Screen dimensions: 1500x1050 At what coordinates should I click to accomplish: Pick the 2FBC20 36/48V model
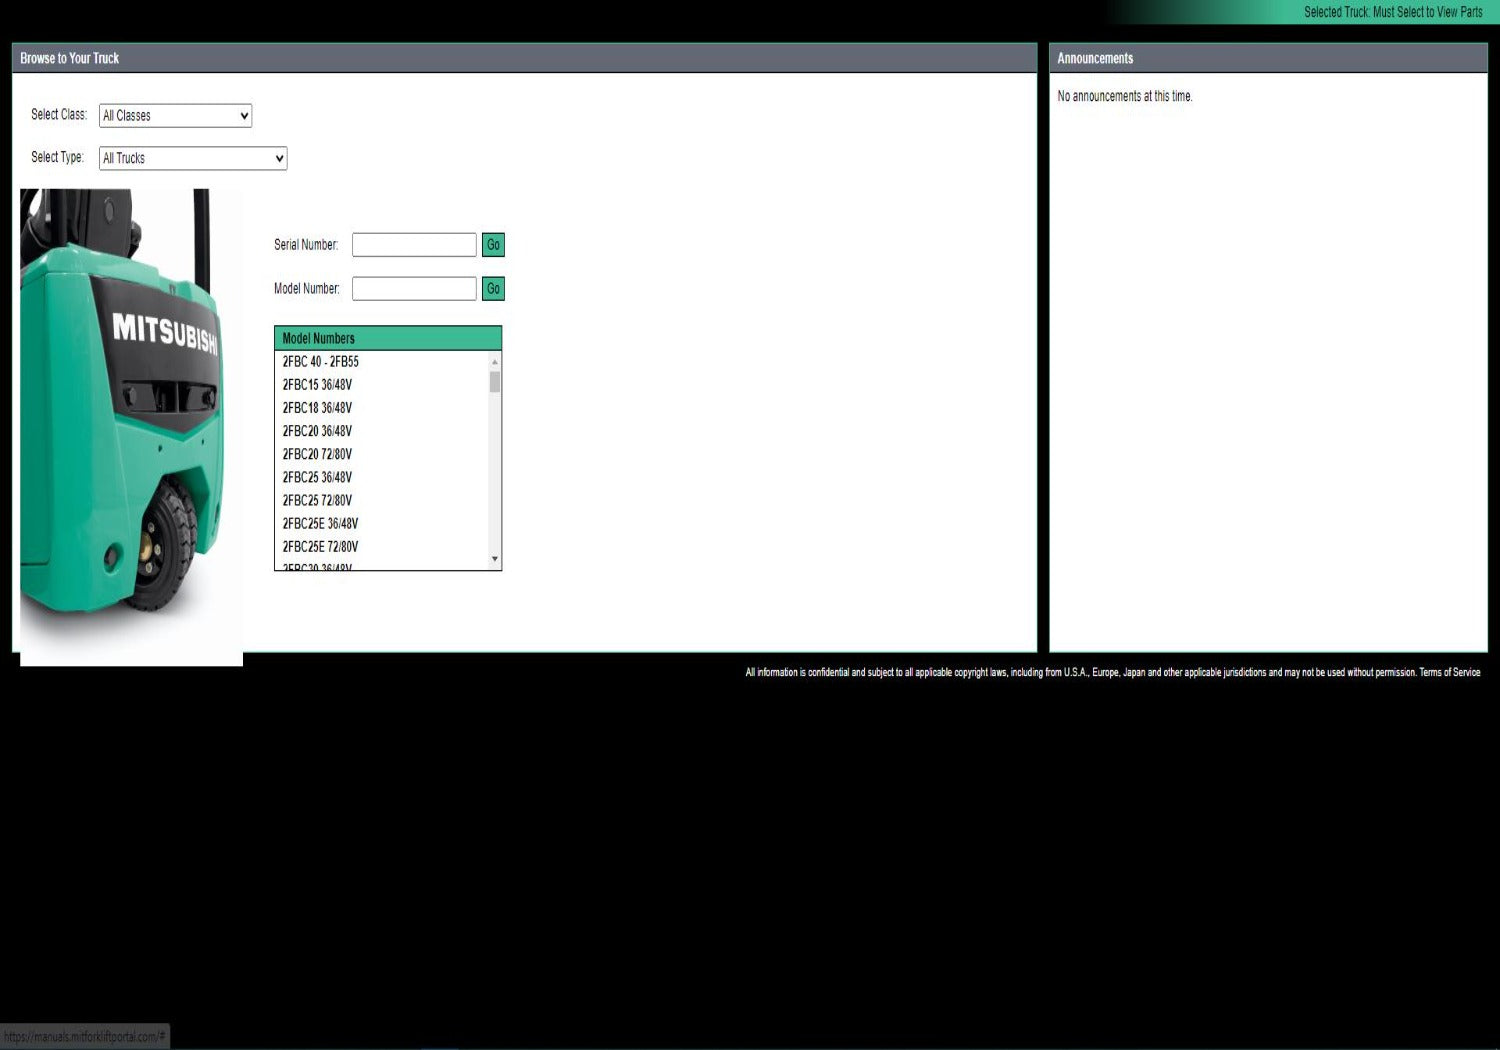[x=317, y=431]
